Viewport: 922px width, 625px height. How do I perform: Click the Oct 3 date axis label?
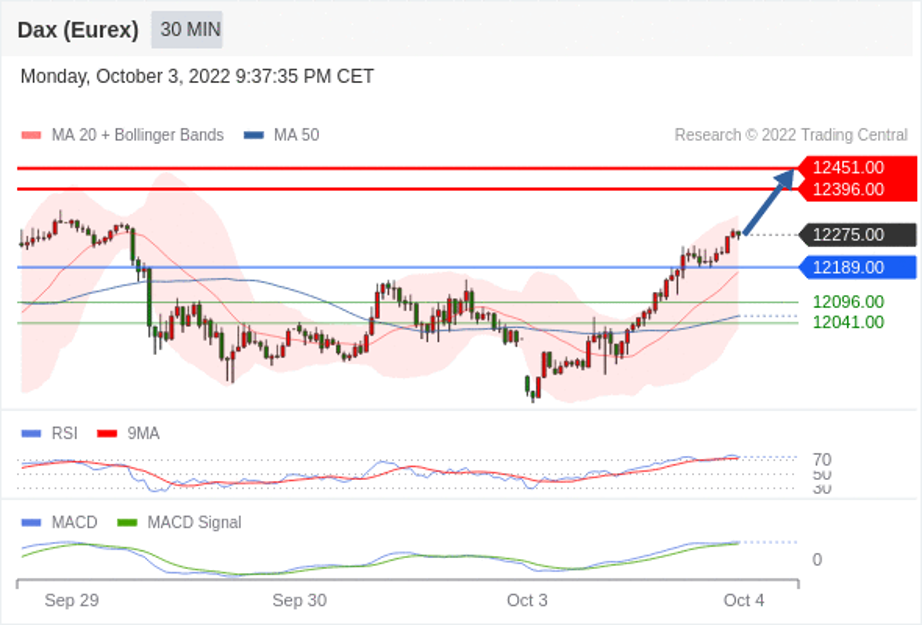527,600
